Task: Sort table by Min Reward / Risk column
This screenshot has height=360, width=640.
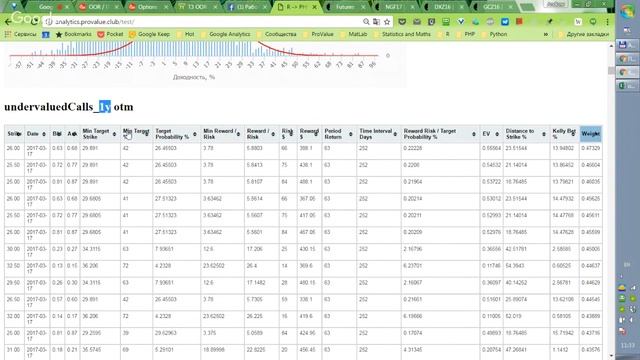Action: 222,134
